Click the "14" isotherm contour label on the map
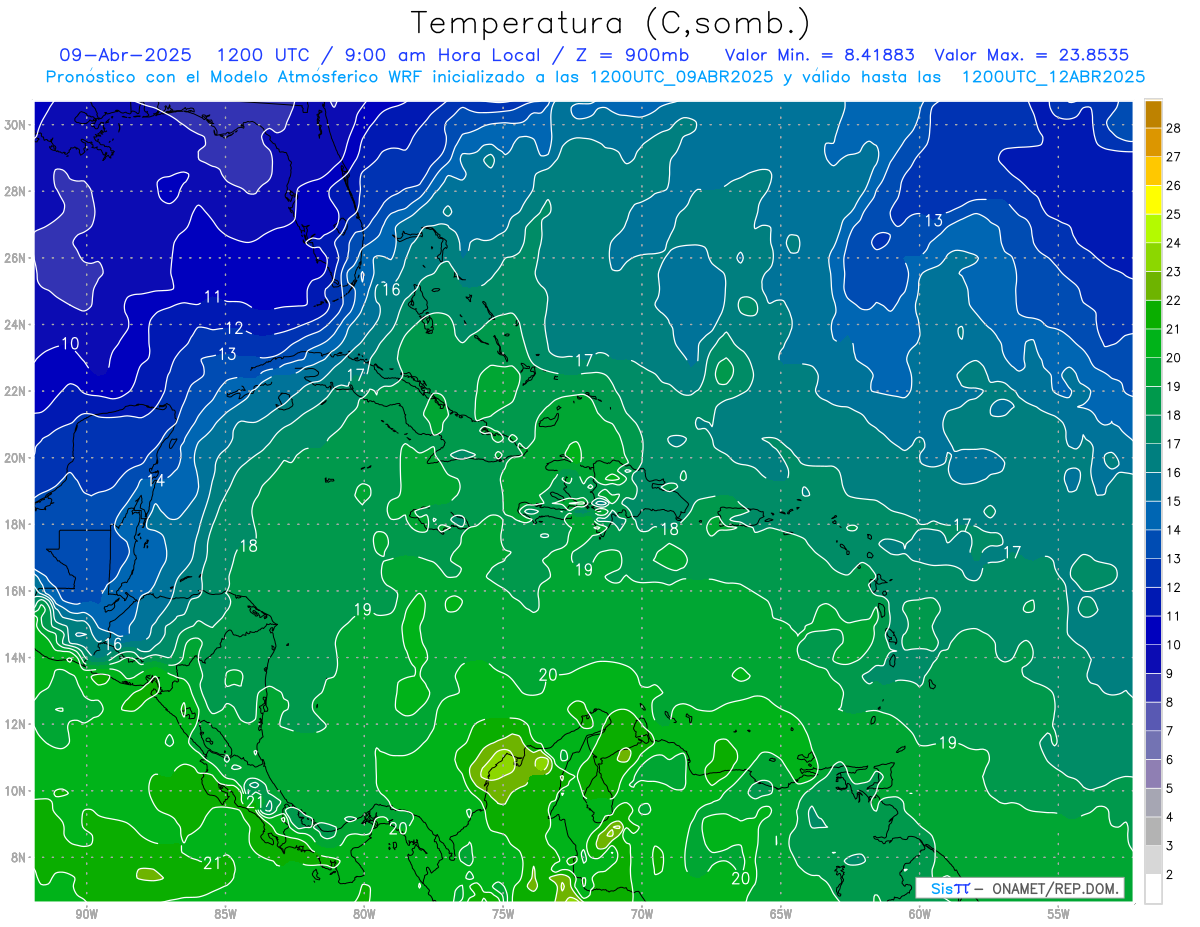1200x927 pixels. (155, 480)
